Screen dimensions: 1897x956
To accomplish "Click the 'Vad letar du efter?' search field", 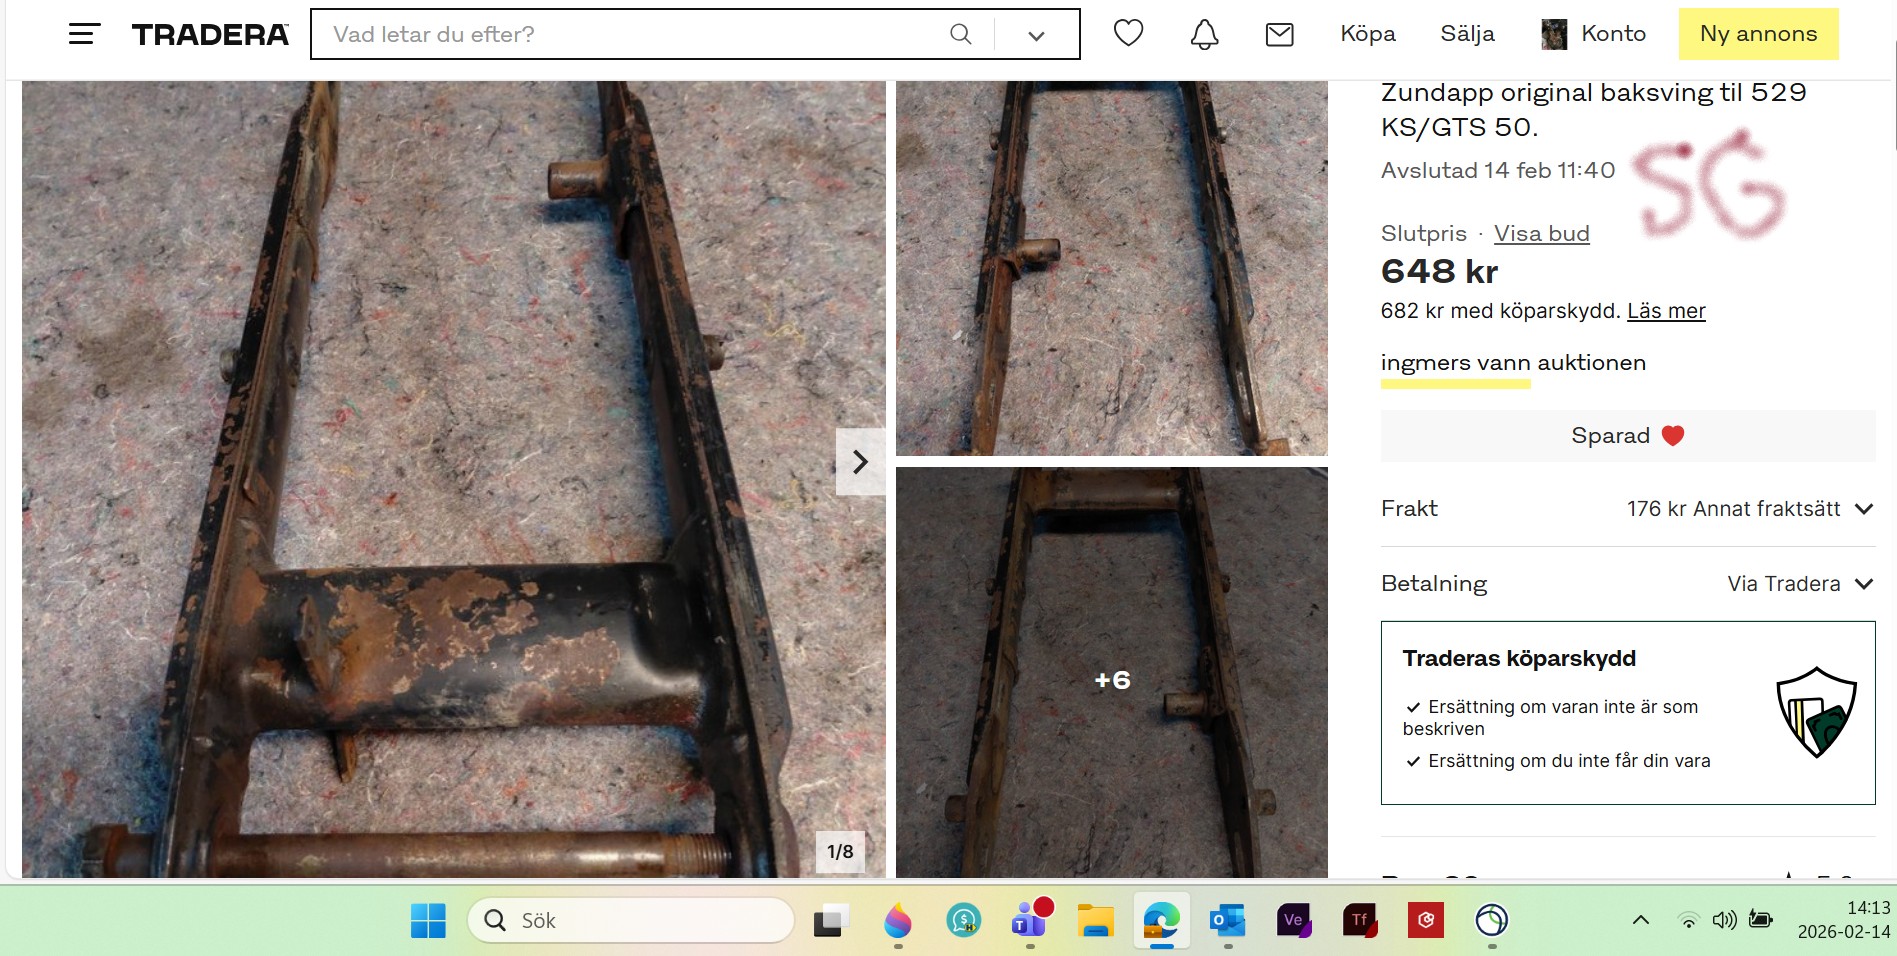I will 630,35.
